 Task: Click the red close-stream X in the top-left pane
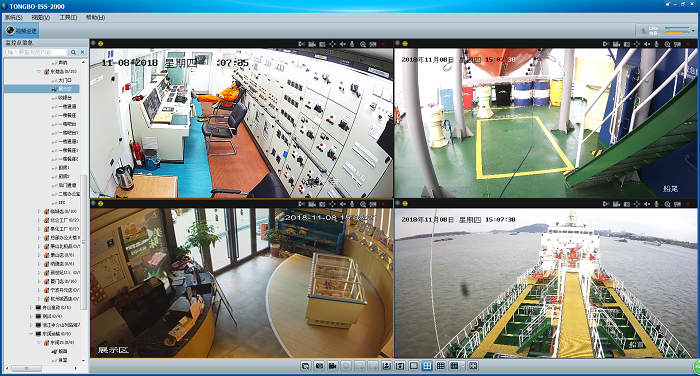383,44
